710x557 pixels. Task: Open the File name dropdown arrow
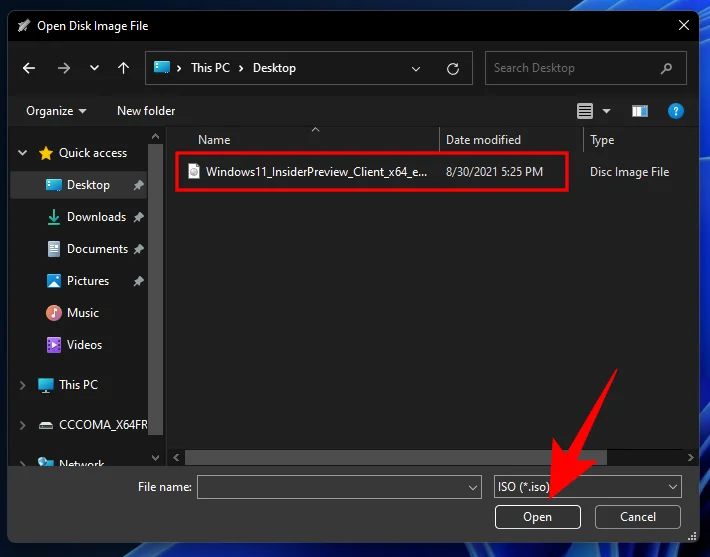tap(472, 487)
